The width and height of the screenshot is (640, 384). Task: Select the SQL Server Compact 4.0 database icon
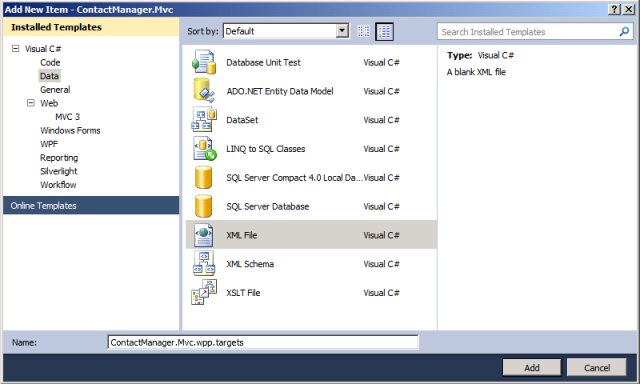pyautogui.click(x=203, y=178)
